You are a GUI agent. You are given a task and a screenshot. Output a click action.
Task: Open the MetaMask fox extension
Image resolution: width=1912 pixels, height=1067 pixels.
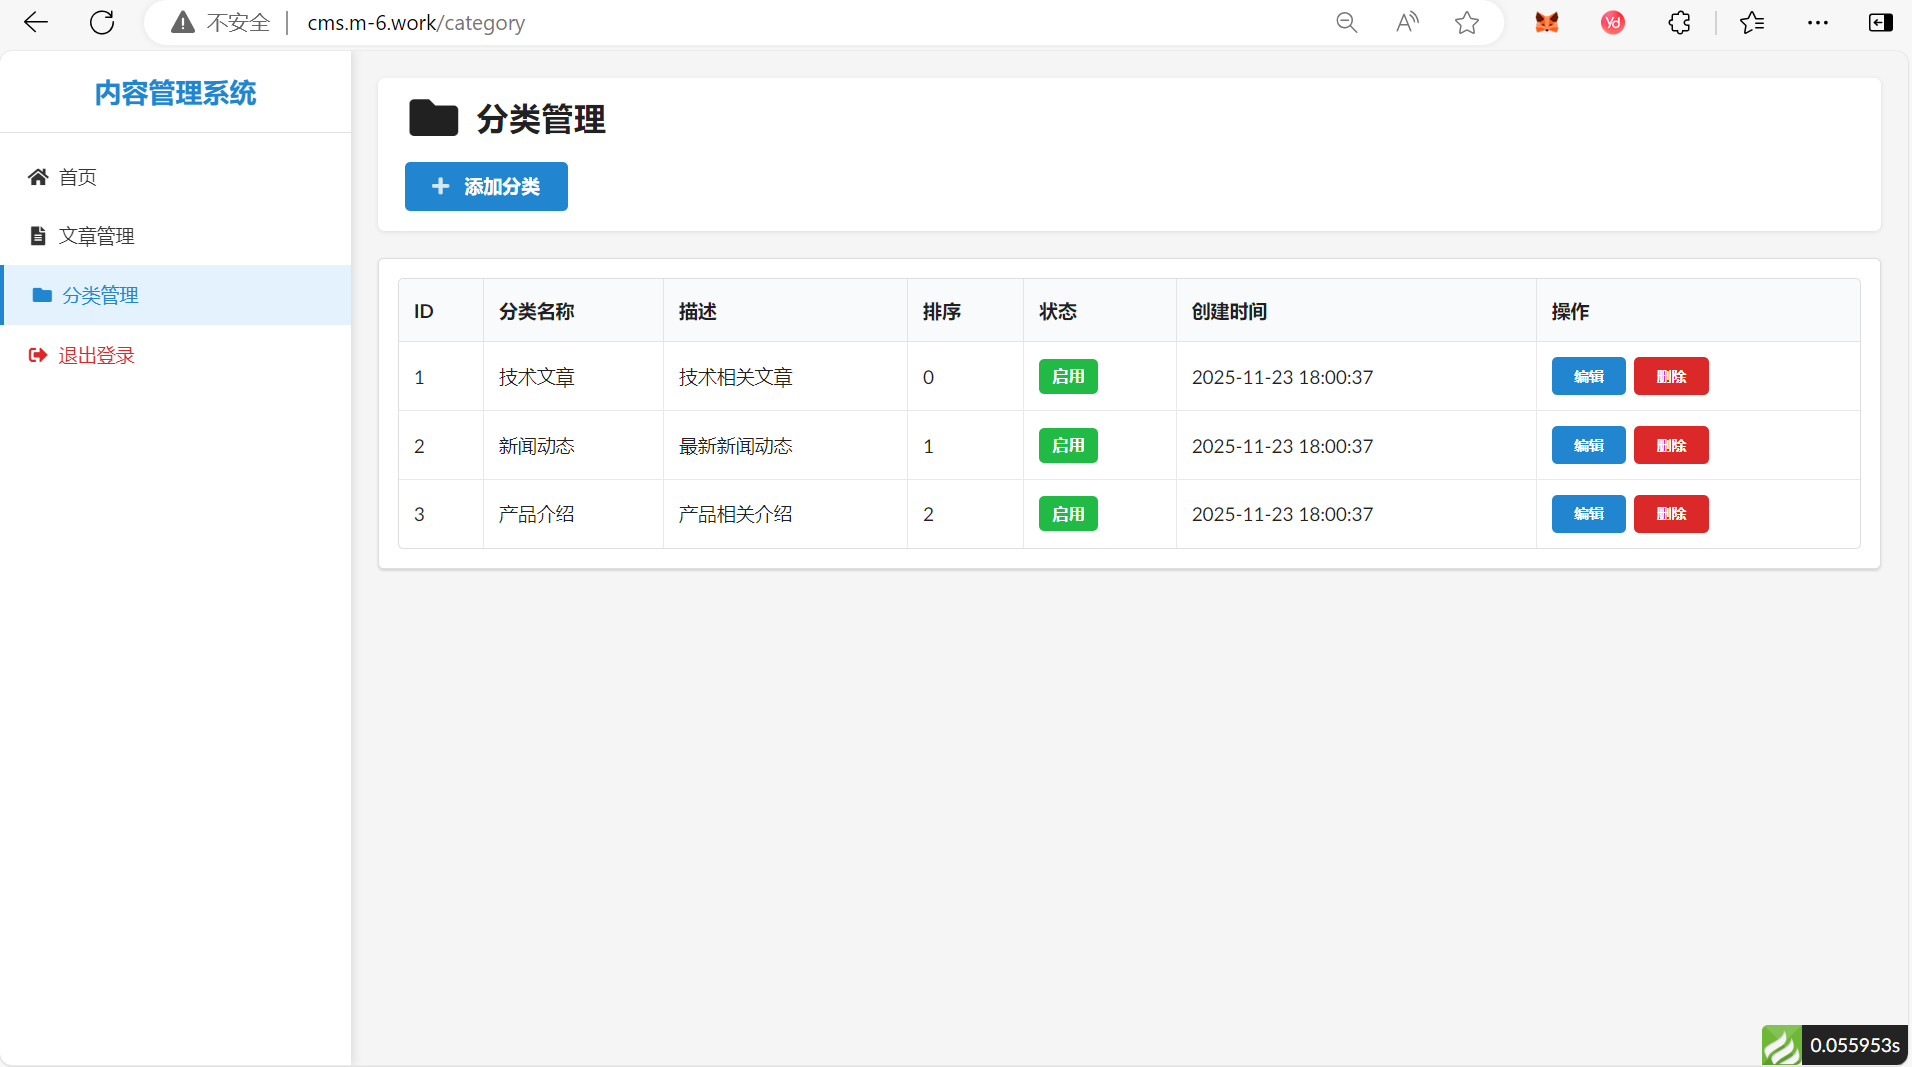click(x=1546, y=22)
